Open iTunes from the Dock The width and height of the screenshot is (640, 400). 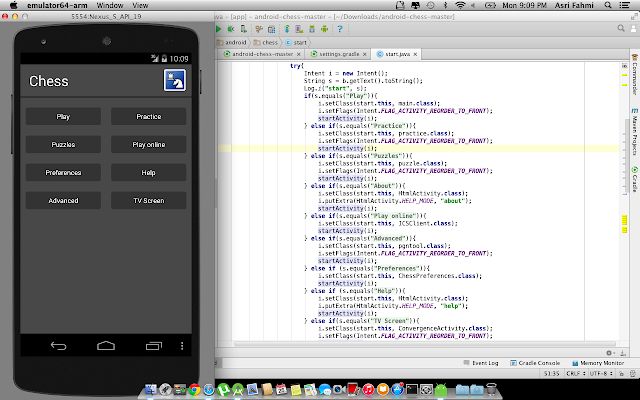coord(368,390)
